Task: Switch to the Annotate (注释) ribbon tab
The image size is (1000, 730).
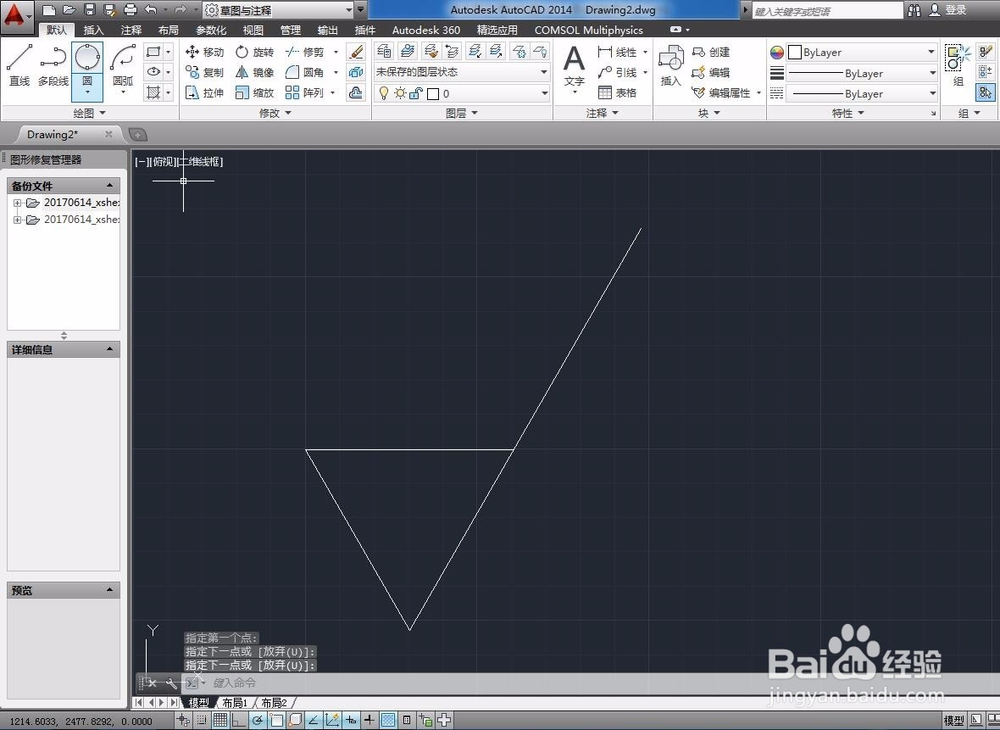Action: click(131, 30)
